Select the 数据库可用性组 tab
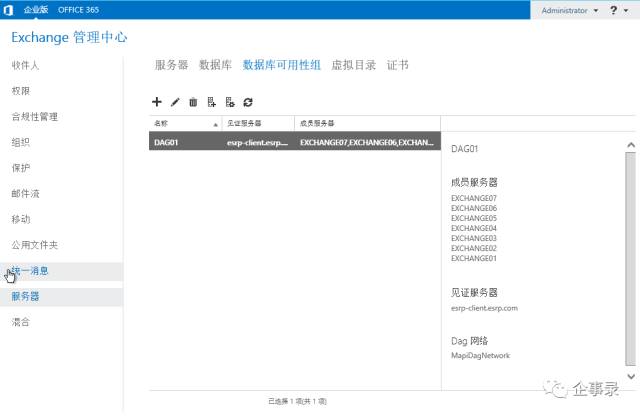Viewport: 640px width, 417px height. coord(282,65)
